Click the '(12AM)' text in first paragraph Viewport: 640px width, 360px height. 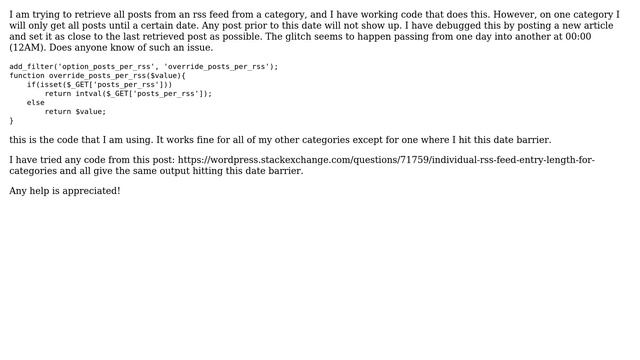[27, 48]
